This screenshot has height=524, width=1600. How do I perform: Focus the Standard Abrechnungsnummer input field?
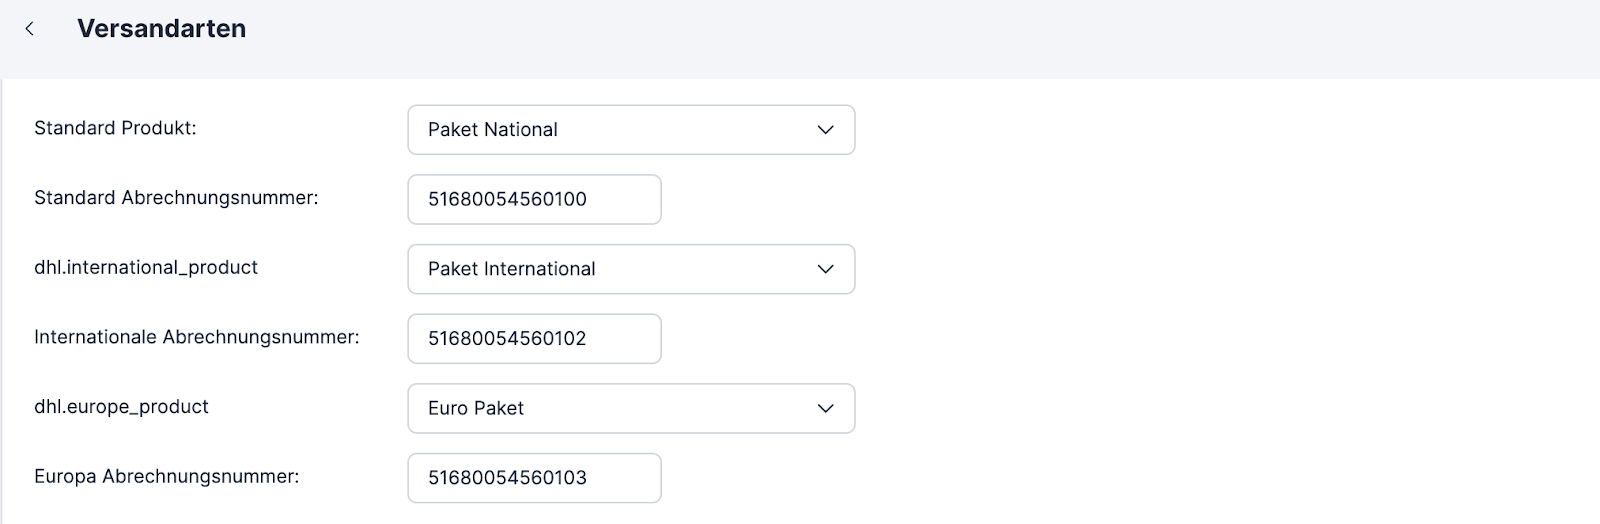click(534, 199)
